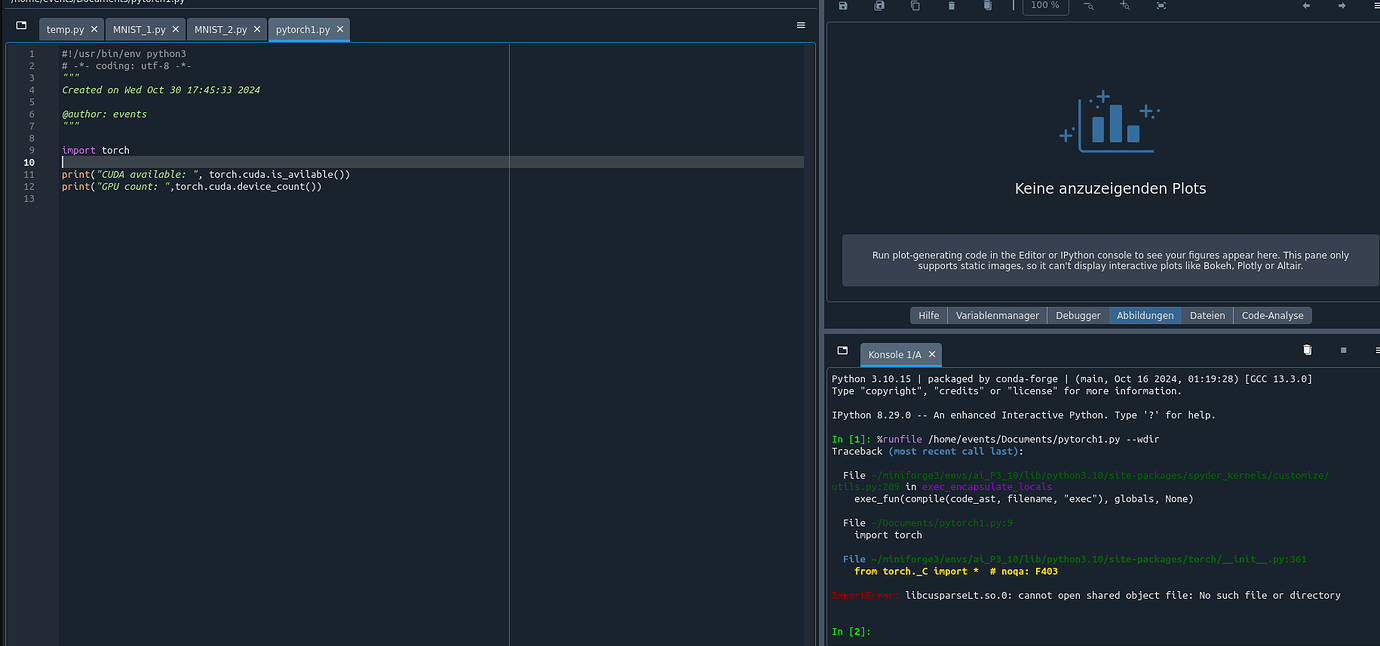
Task: Open the editor pane options menu
Action: coord(801,26)
